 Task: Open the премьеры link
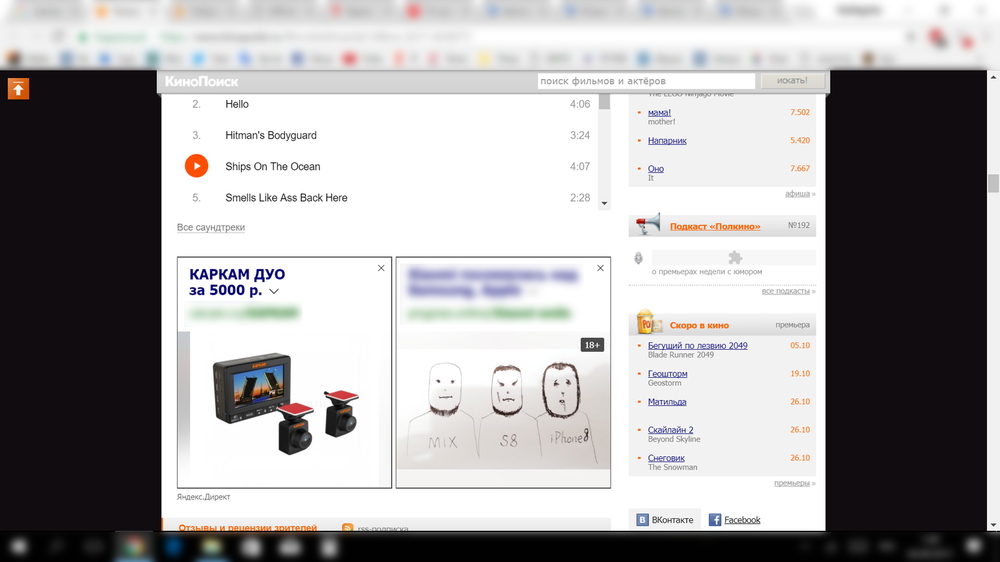pos(791,483)
